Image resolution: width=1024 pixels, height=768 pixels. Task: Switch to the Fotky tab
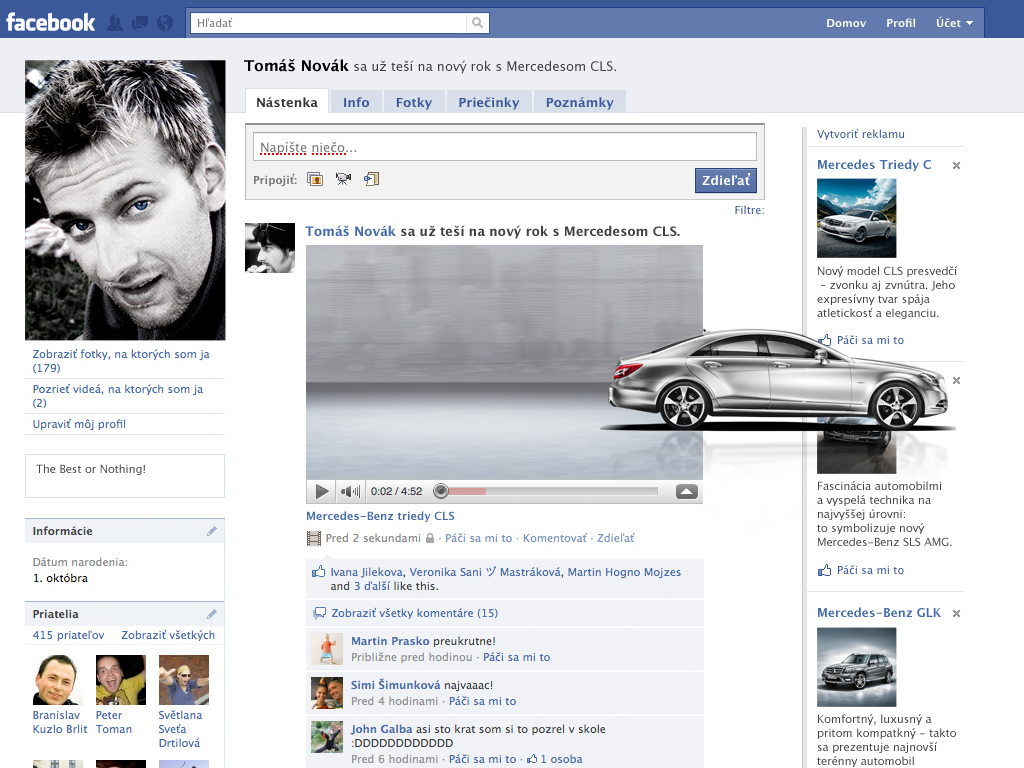click(x=413, y=102)
